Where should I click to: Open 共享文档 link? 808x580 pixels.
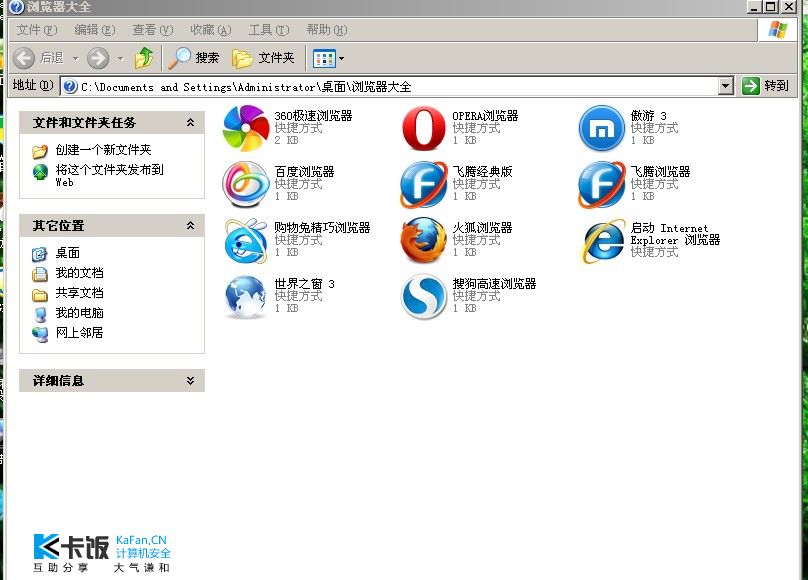point(79,293)
